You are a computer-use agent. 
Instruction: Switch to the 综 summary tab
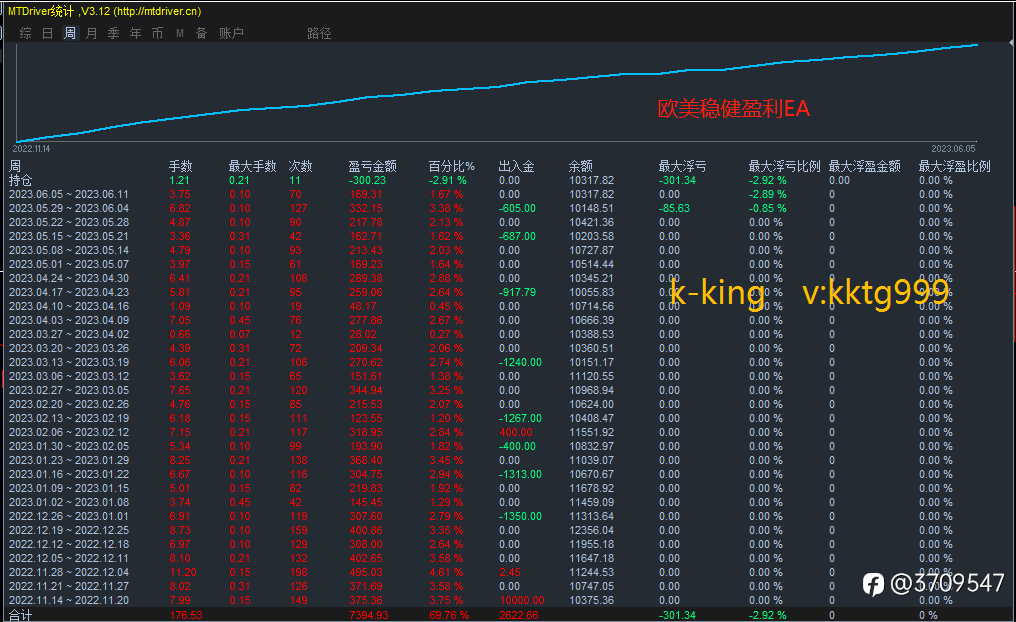[25, 33]
